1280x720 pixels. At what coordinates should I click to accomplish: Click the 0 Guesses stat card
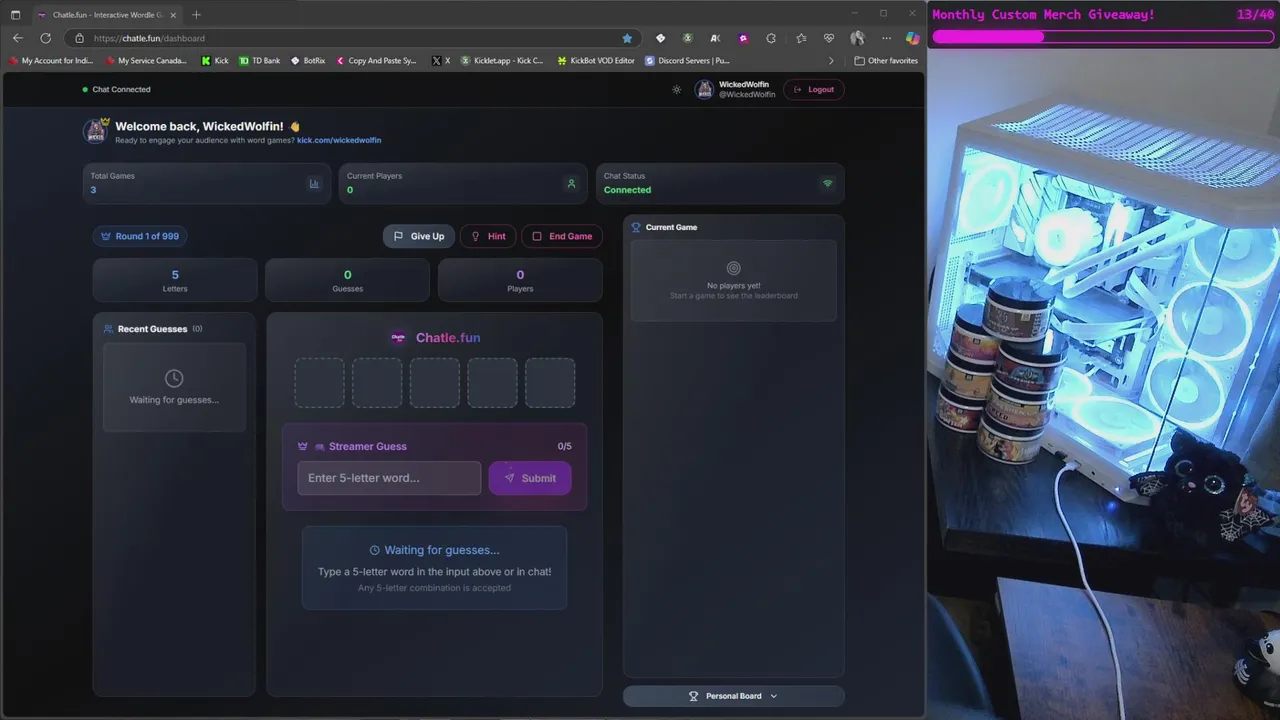pyautogui.click(x=347, y=280)
